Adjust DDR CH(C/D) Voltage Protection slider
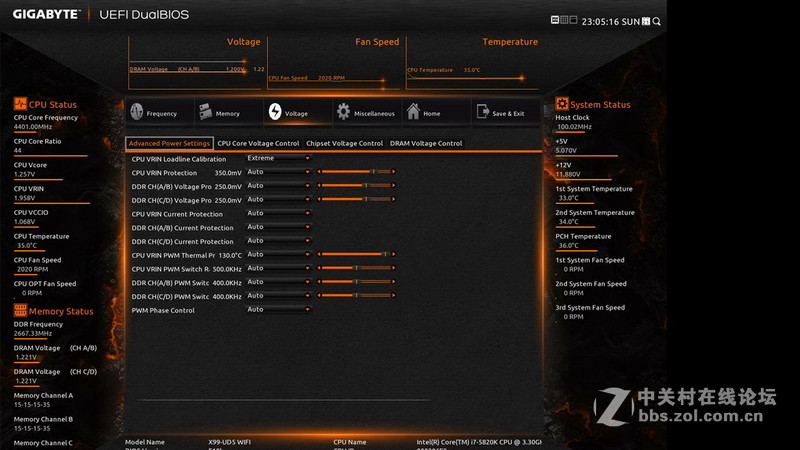 [x=356, y=199]
